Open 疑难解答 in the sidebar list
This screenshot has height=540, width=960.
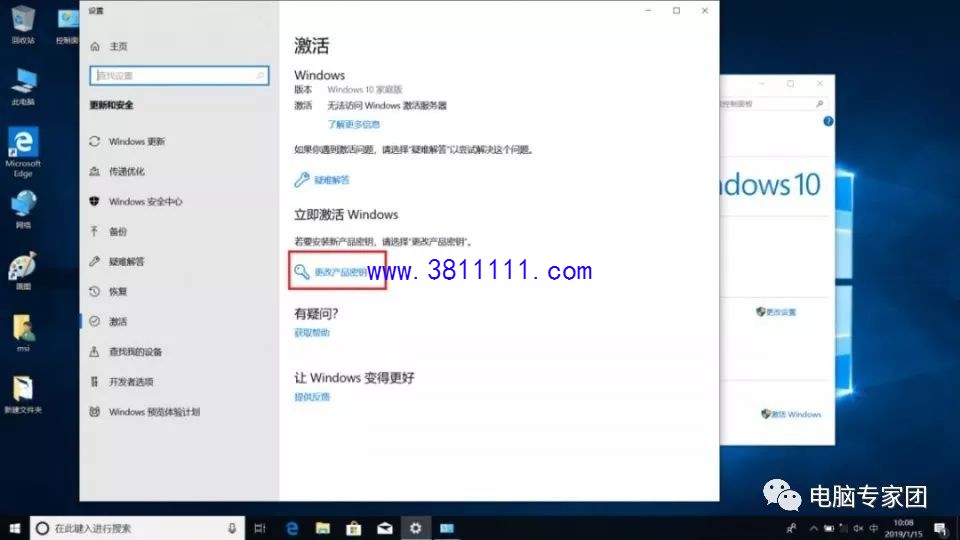(117, 261)
